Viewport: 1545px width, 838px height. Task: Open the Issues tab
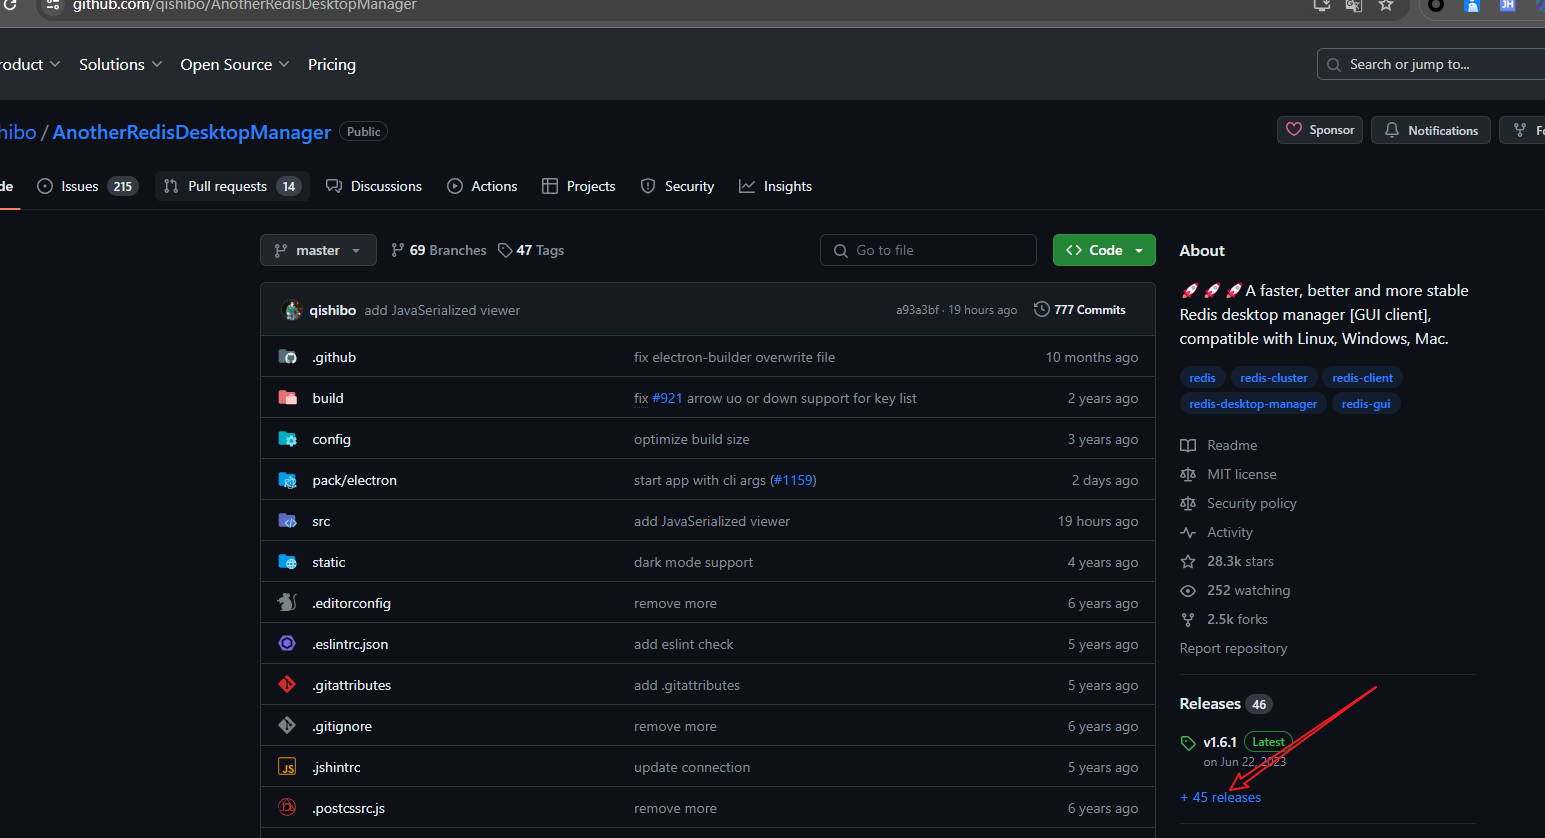tap(87, 186)
